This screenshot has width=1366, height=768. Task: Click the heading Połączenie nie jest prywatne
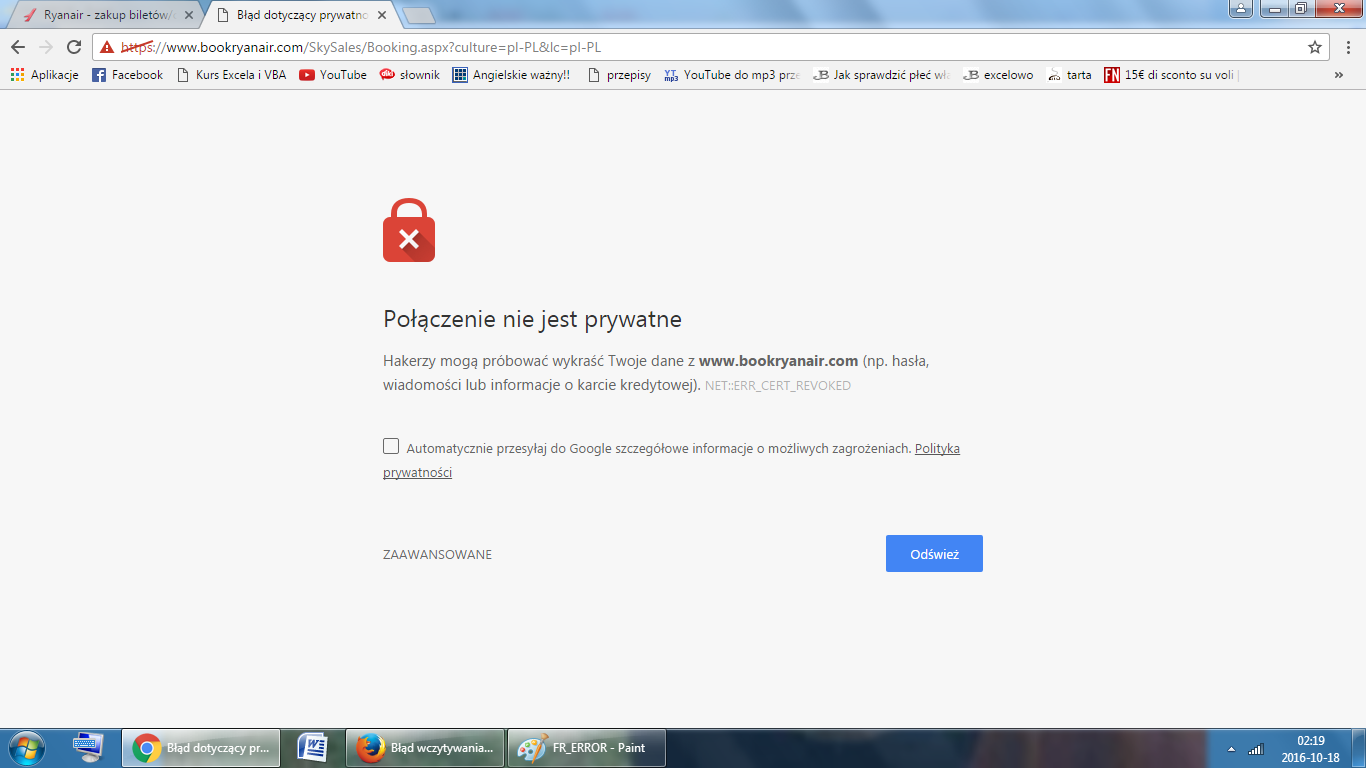pos(532,320)
